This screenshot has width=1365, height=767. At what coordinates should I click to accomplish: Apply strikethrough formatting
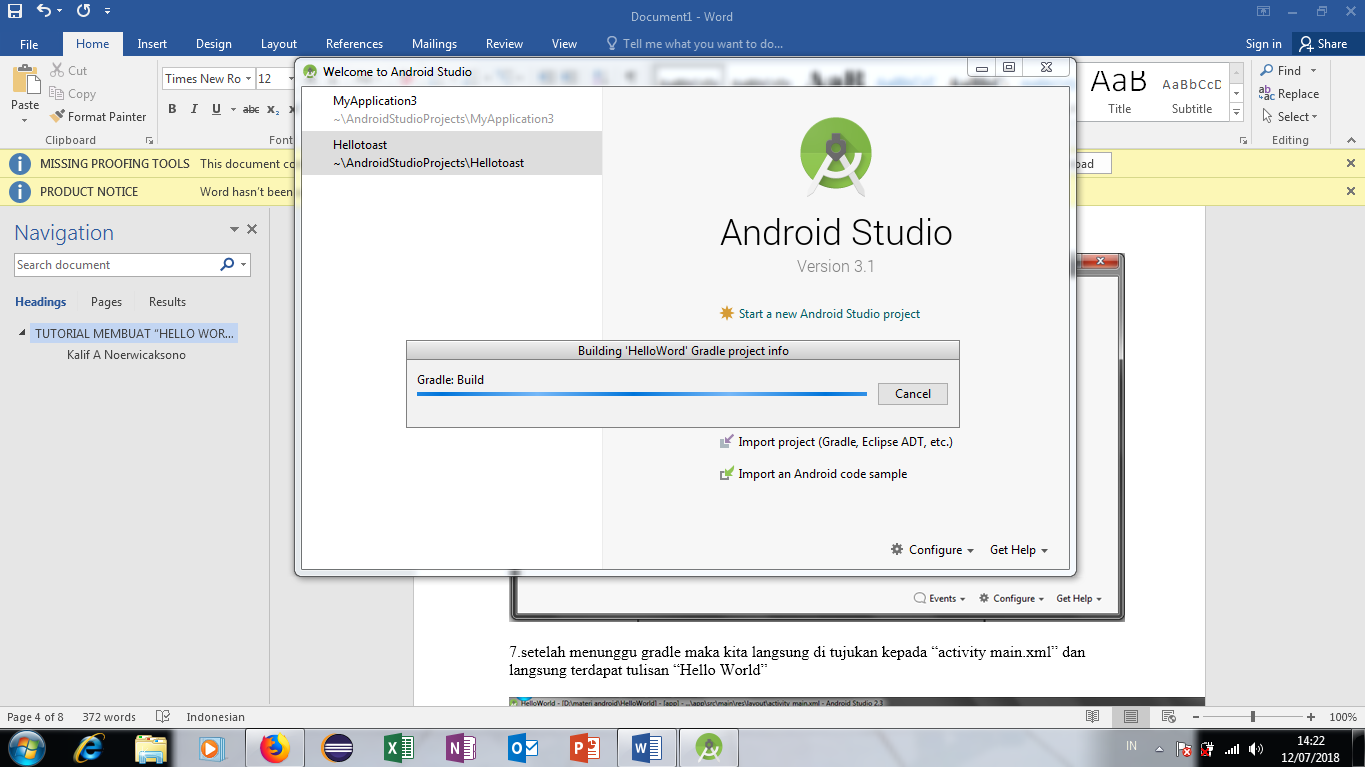tap(249, 110)
